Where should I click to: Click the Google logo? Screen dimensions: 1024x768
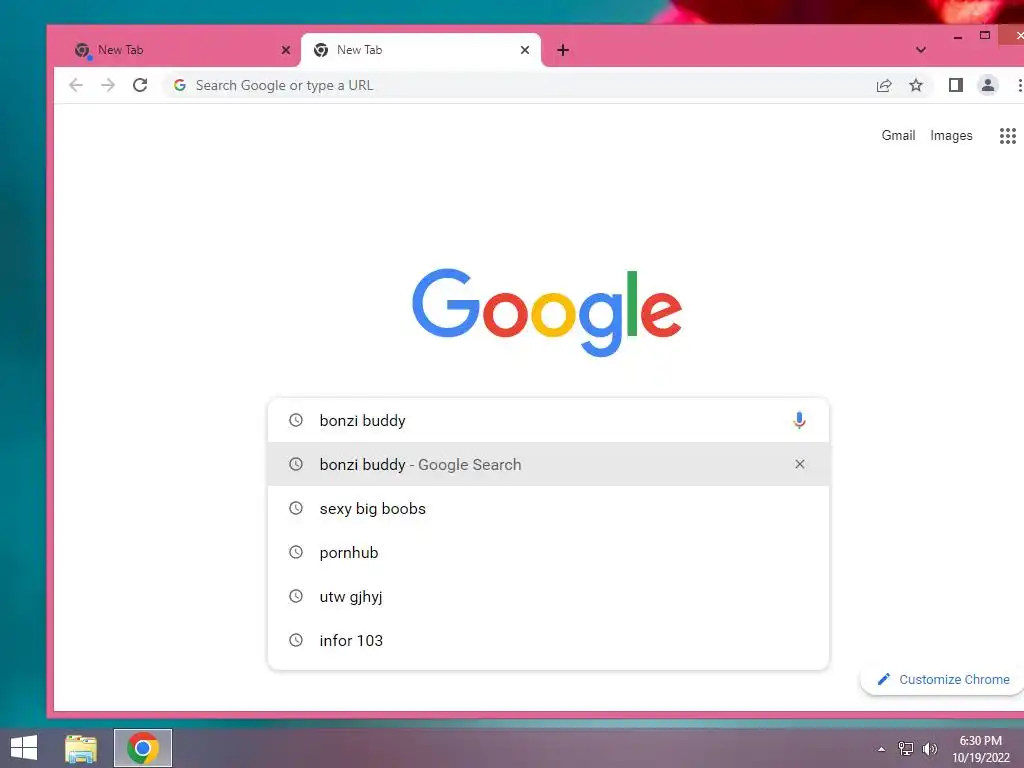[547, 312]
